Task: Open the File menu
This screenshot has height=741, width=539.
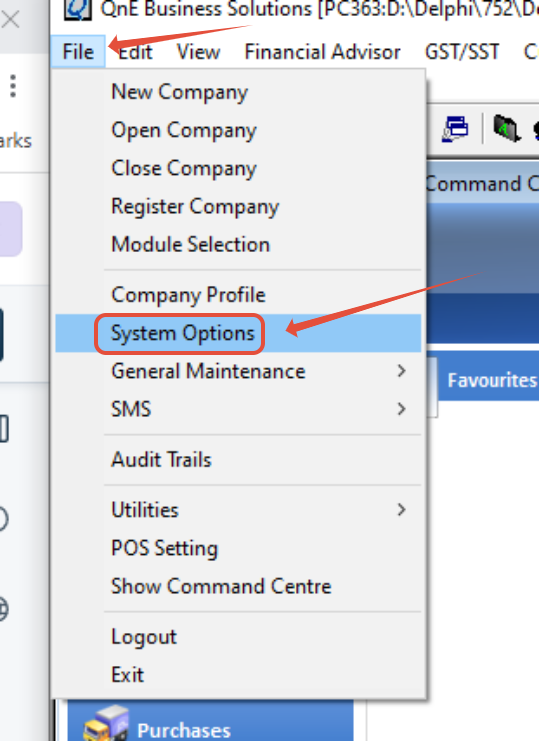Action: tap(78, 52)
